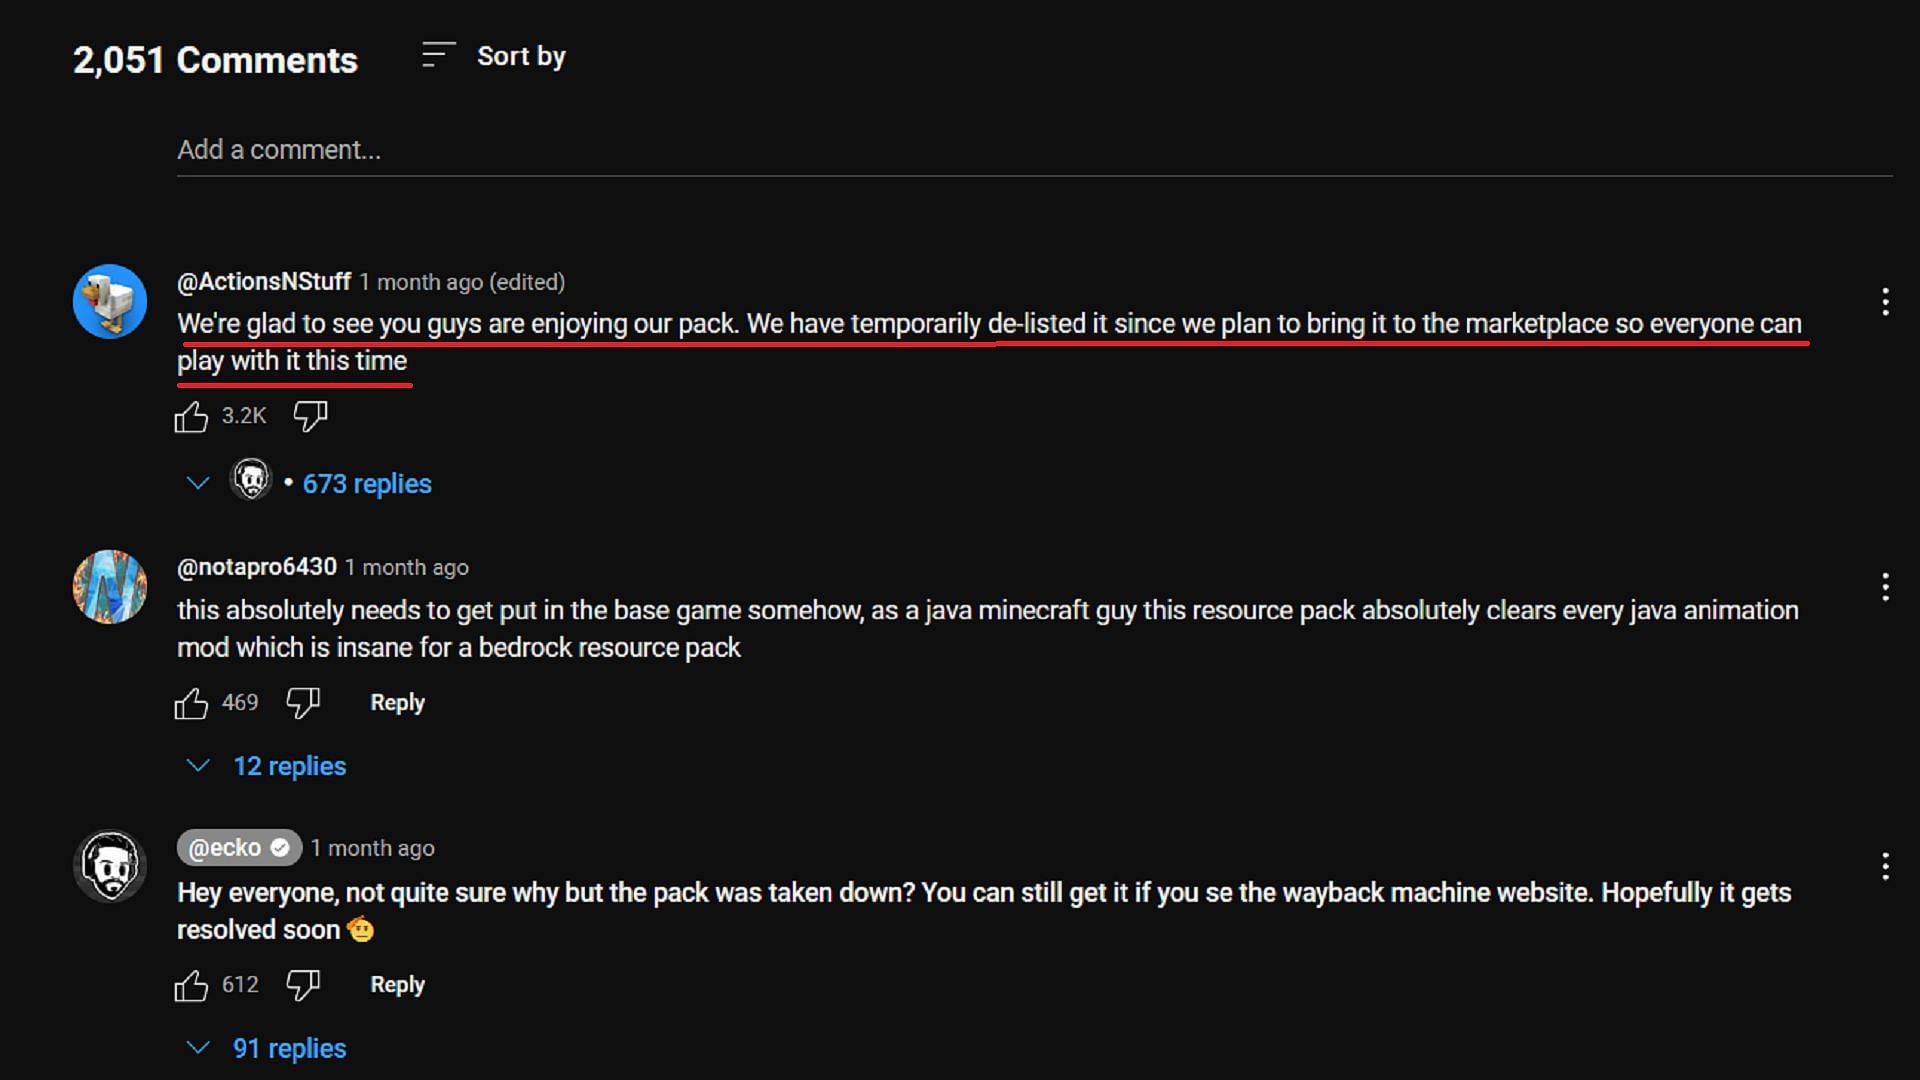The image size is (1920, 1080).
Task: Click the thumbs up icon on ecko comment
Action: [194, 984]
